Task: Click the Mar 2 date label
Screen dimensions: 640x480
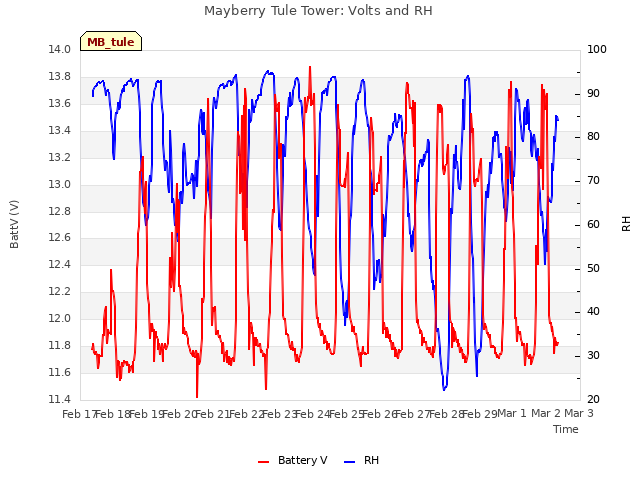Action: tap(546, 413)
